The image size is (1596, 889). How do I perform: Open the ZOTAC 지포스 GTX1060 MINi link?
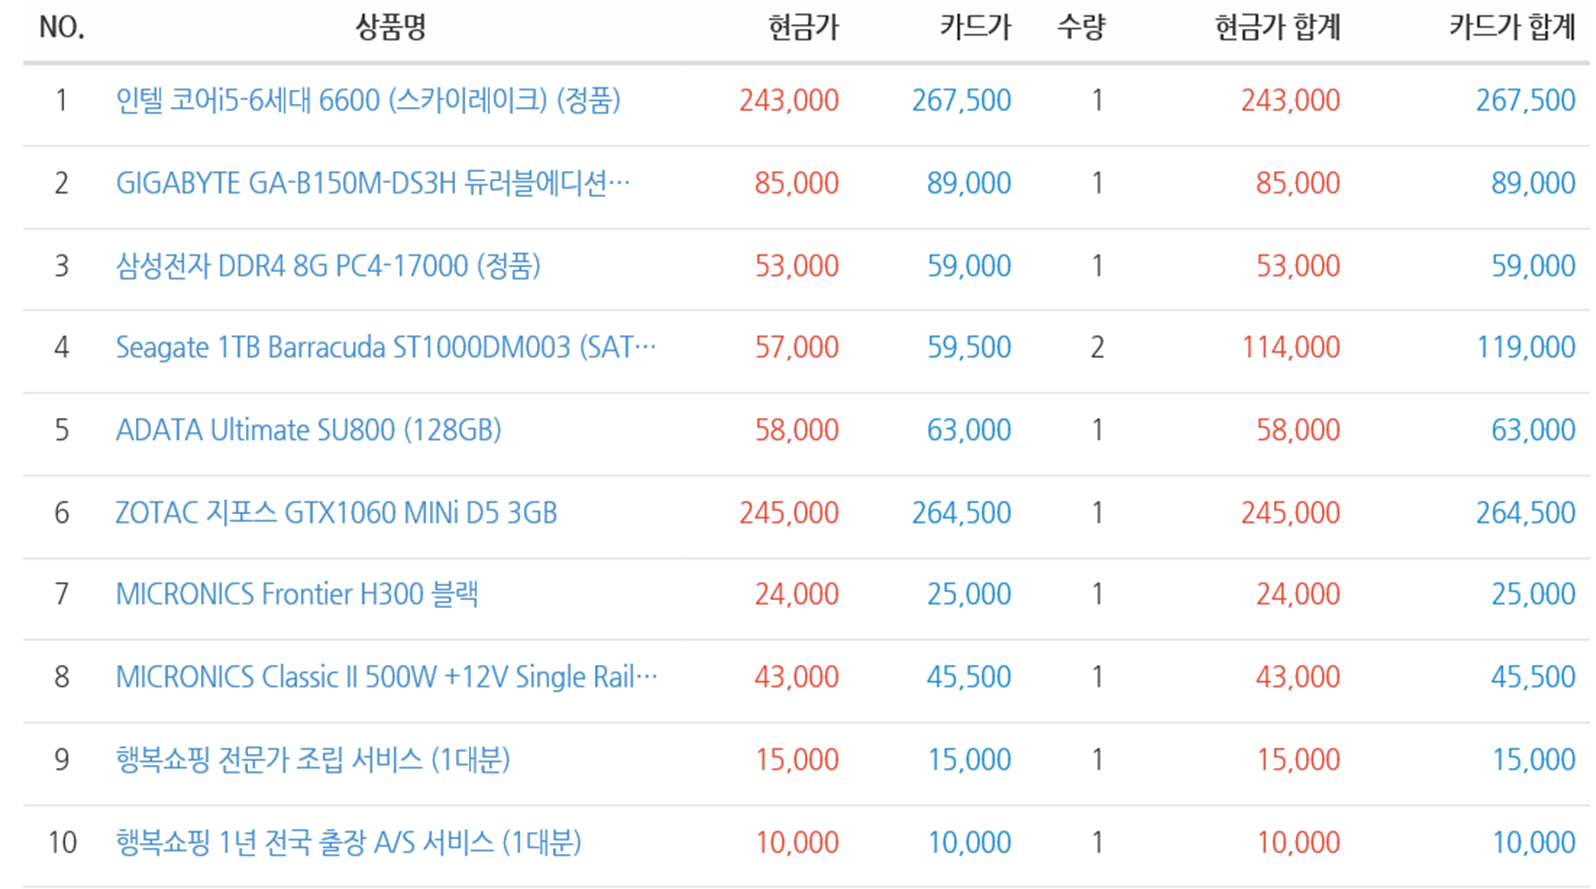click(x=336, y=513)
